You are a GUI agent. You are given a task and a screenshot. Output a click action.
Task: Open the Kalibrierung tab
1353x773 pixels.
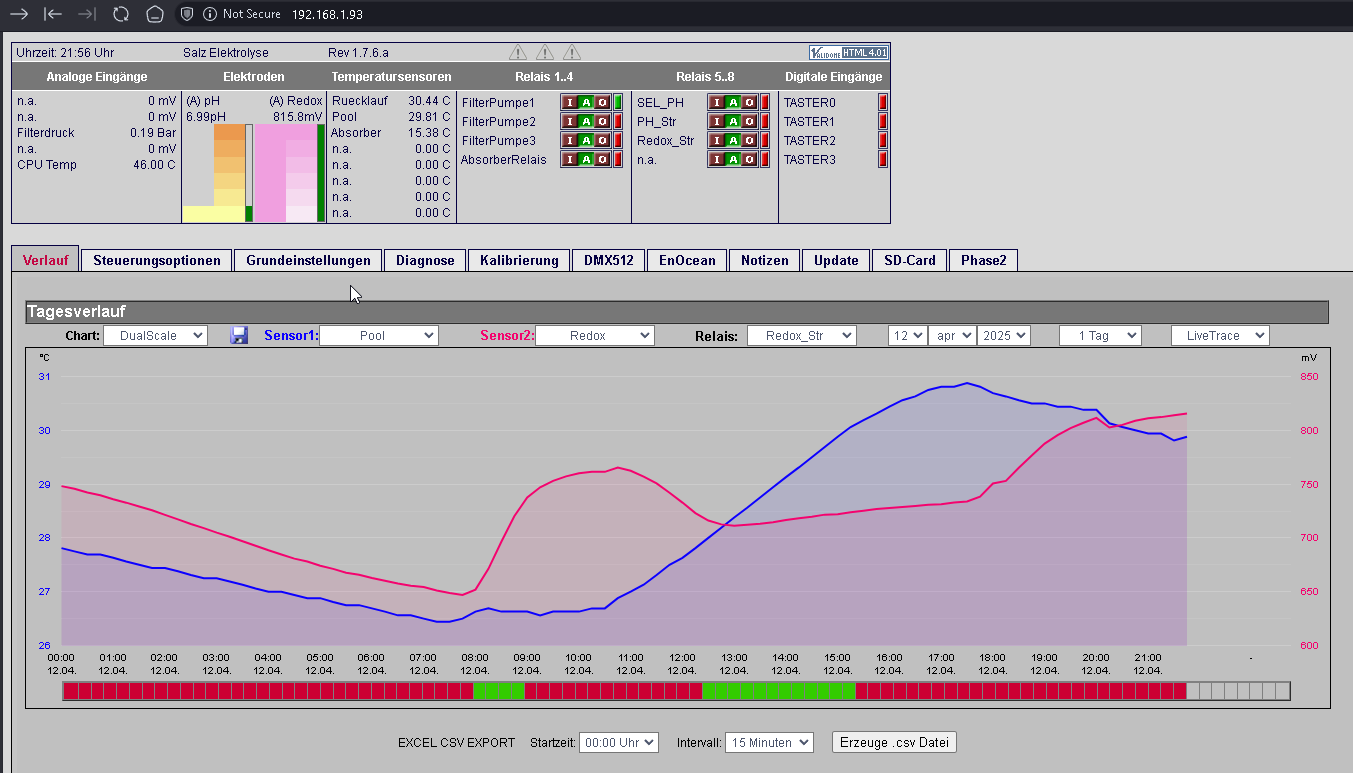[x=519, y=260]
